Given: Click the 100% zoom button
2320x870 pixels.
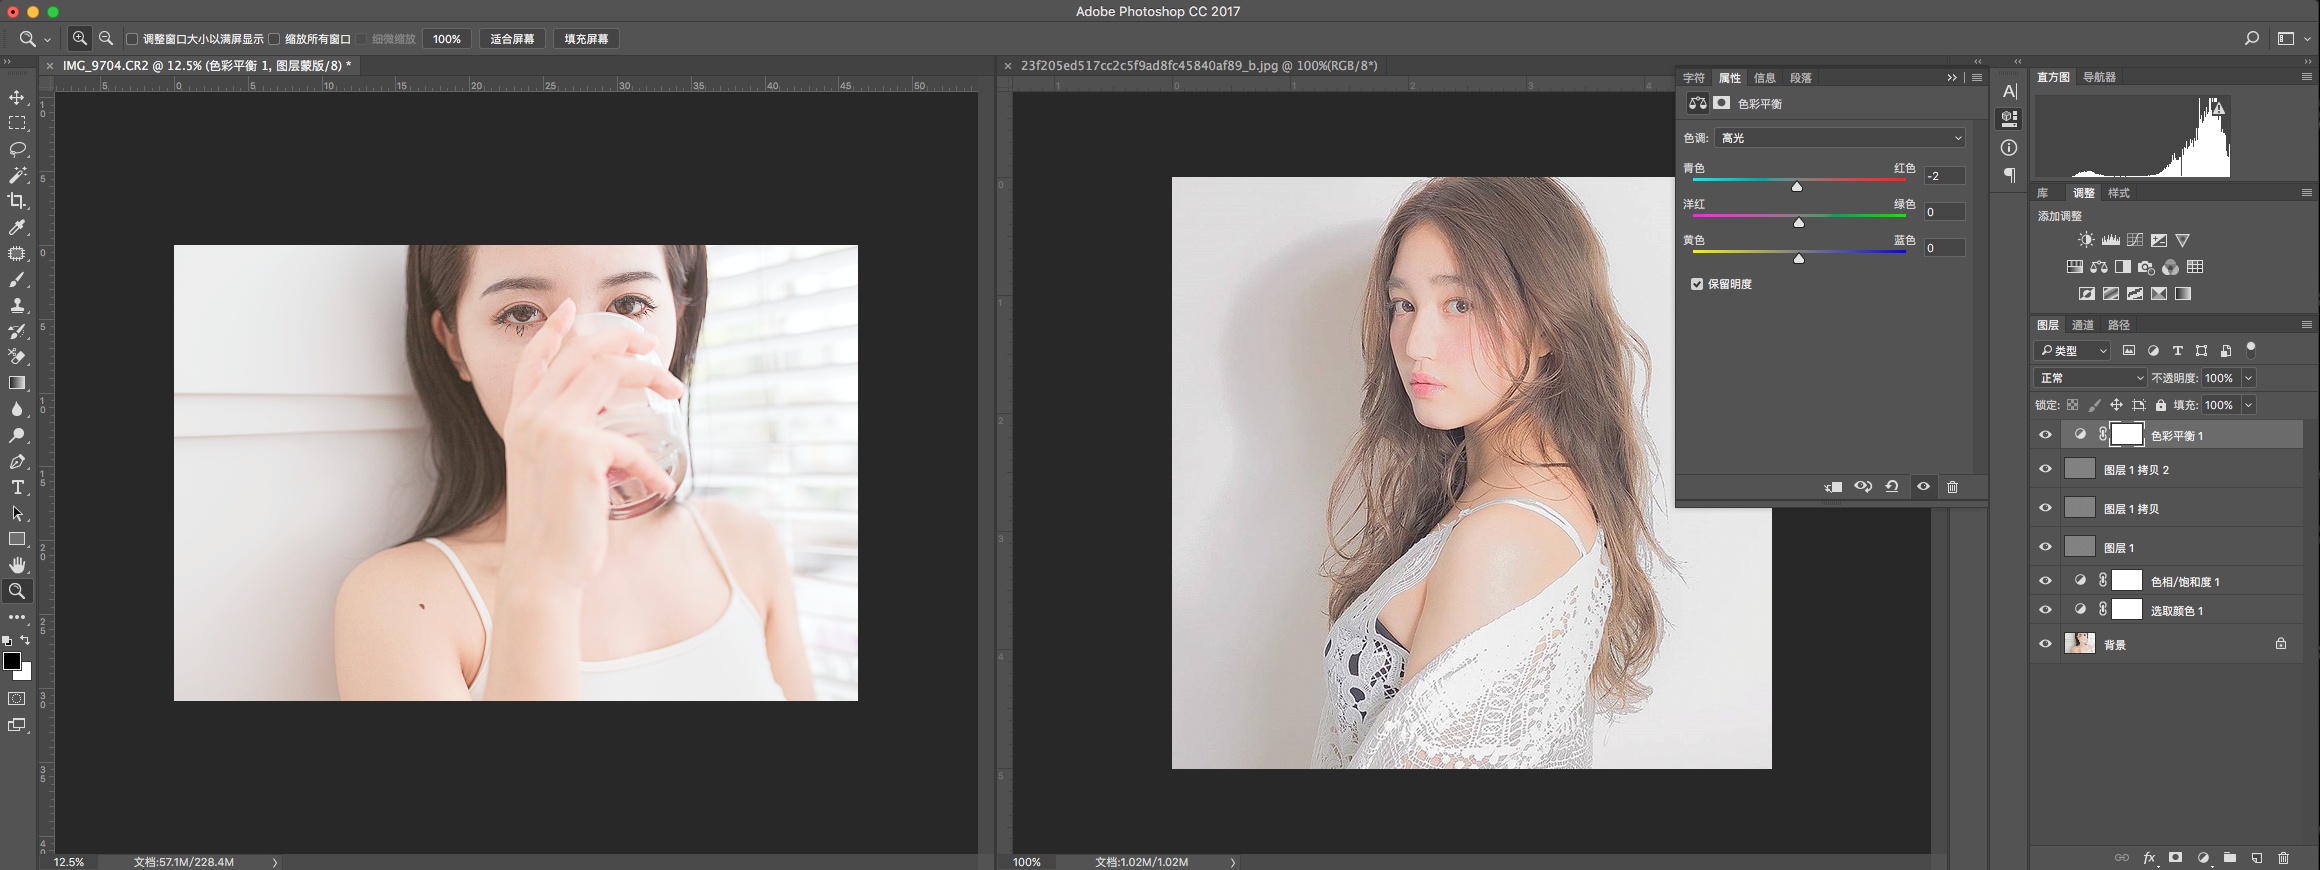Looking at the screenshot, I should [446, 39].
